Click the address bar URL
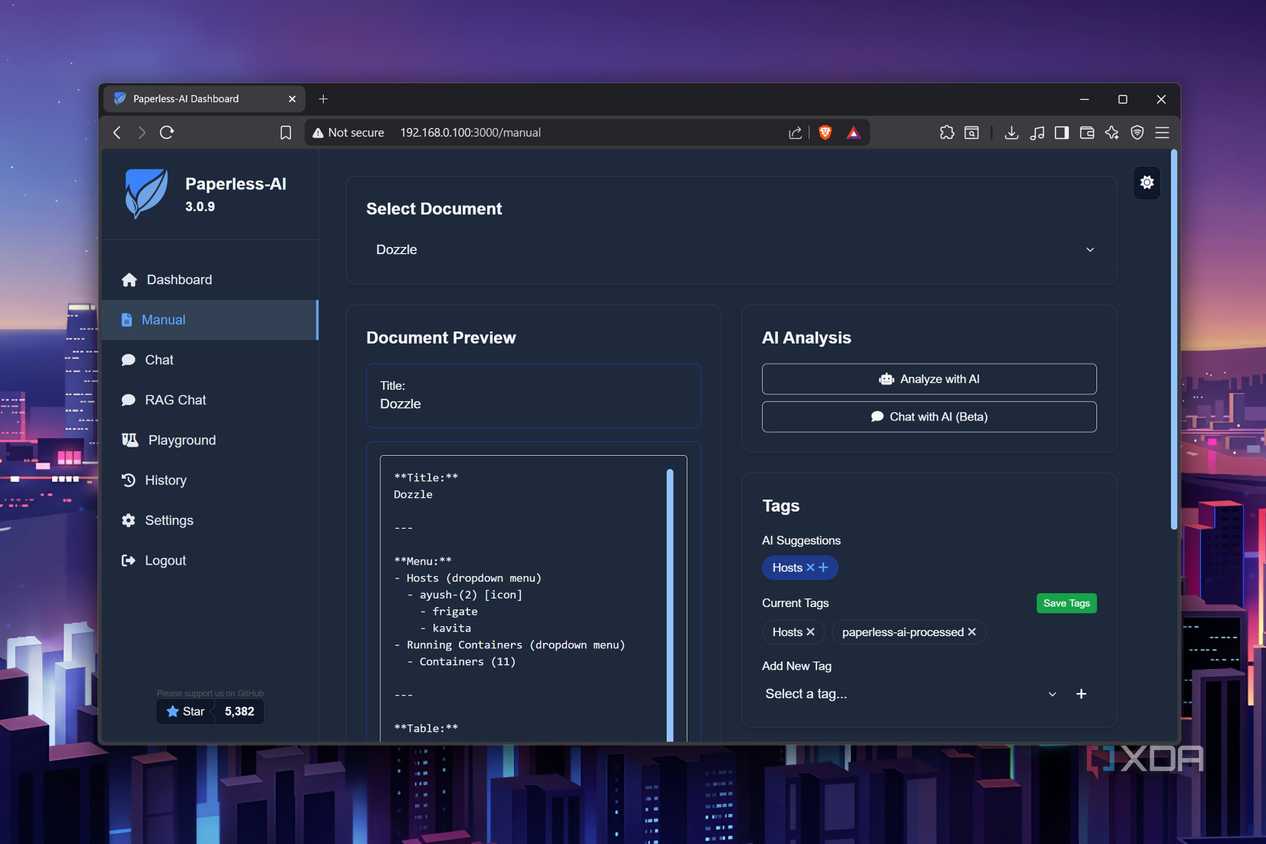This screenshot has width=1266, height=844. 470,132
